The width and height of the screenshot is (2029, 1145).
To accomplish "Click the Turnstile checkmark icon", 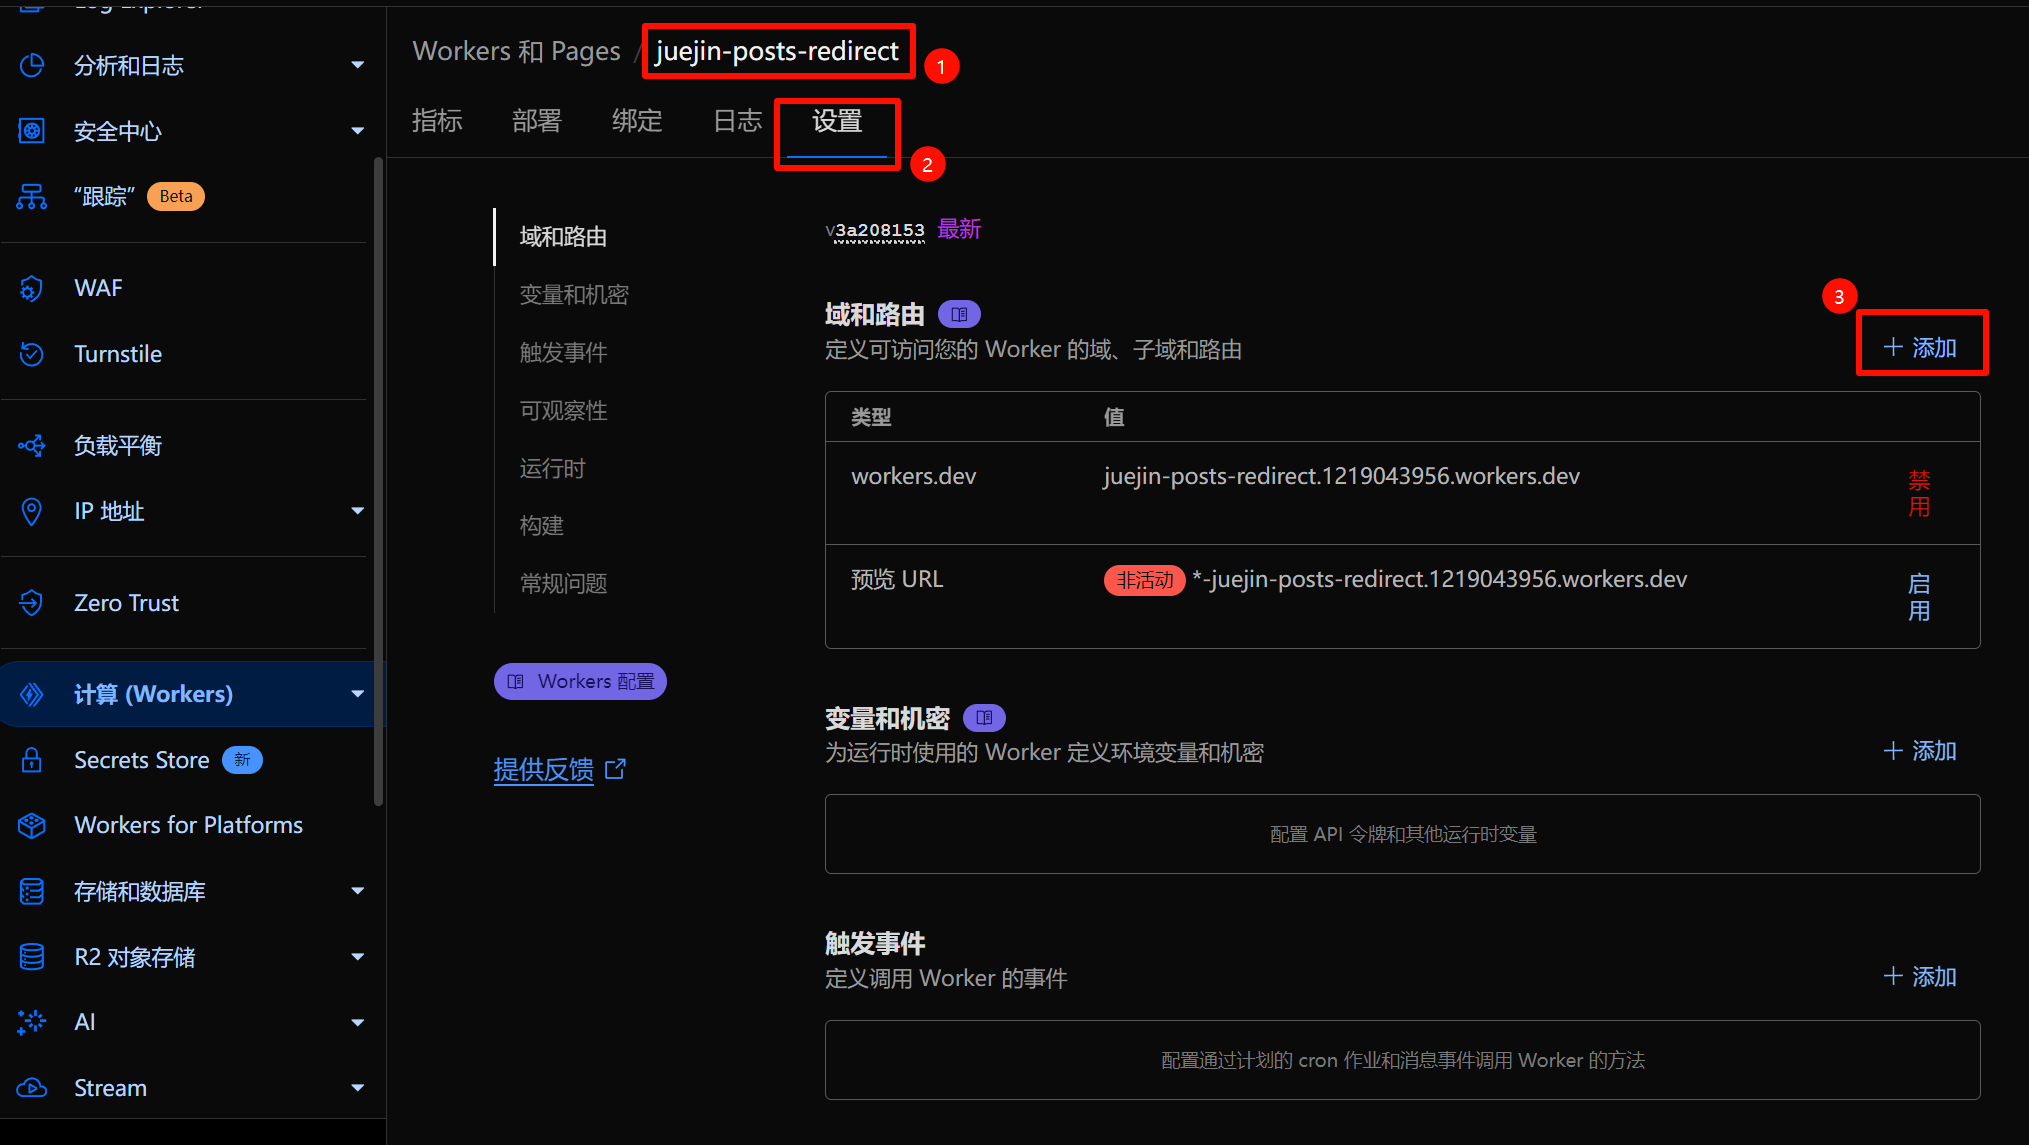I will [x=32, y=354].
